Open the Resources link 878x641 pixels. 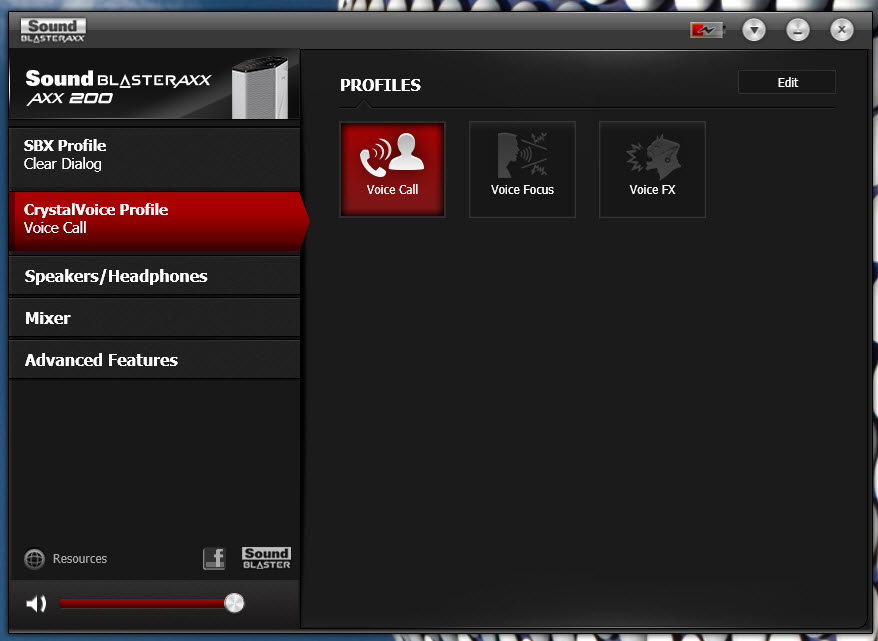(x=80, y=559)
